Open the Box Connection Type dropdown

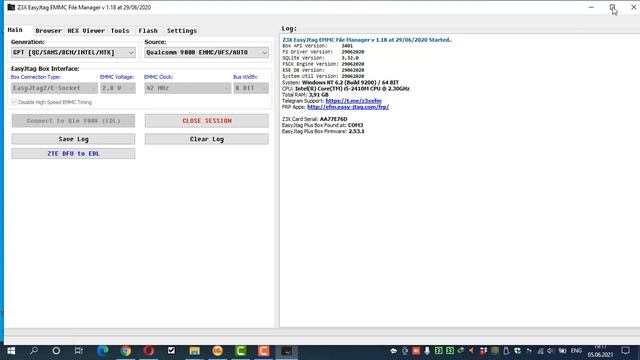(54, 88)
